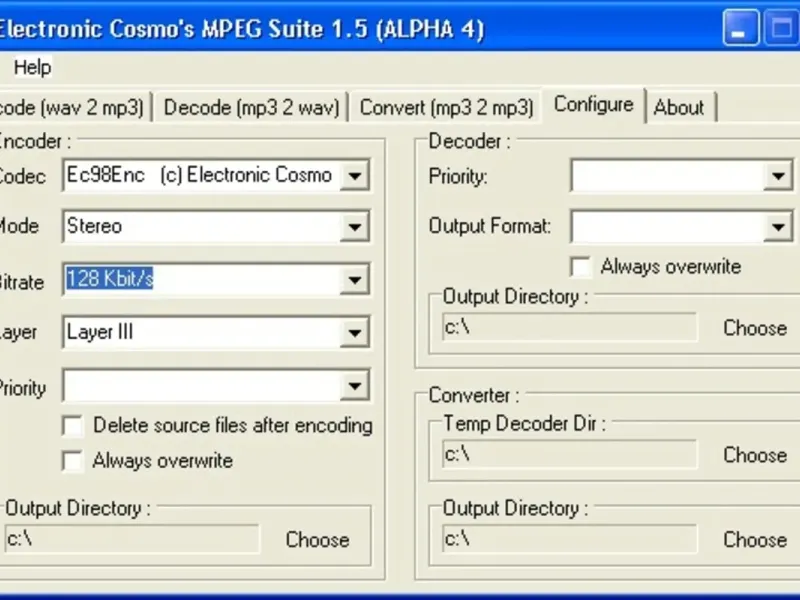Image resolution: width=800 pixels, height=600 pixels.
Task: Expand the encoder Codec dropdown arrow
Action: point(354,176)
